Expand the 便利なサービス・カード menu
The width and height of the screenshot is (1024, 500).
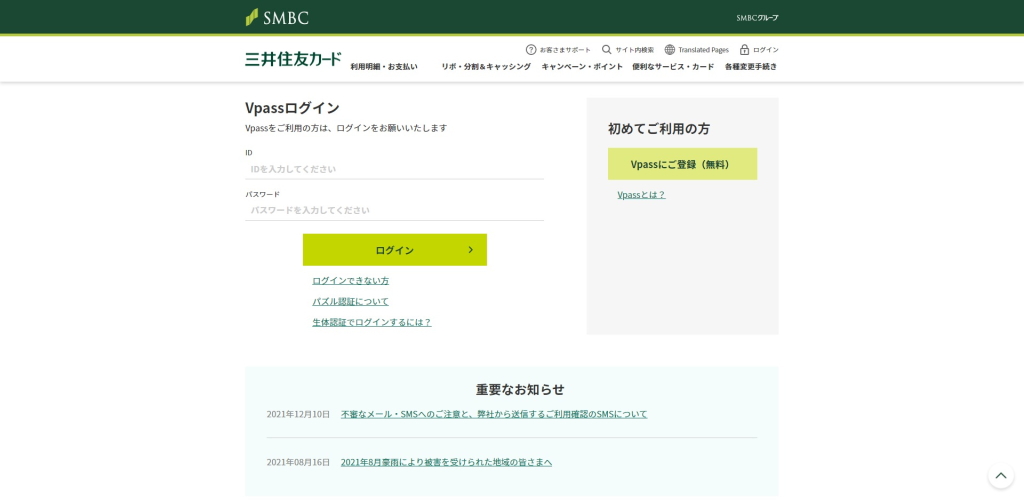[x=673, y=67]
